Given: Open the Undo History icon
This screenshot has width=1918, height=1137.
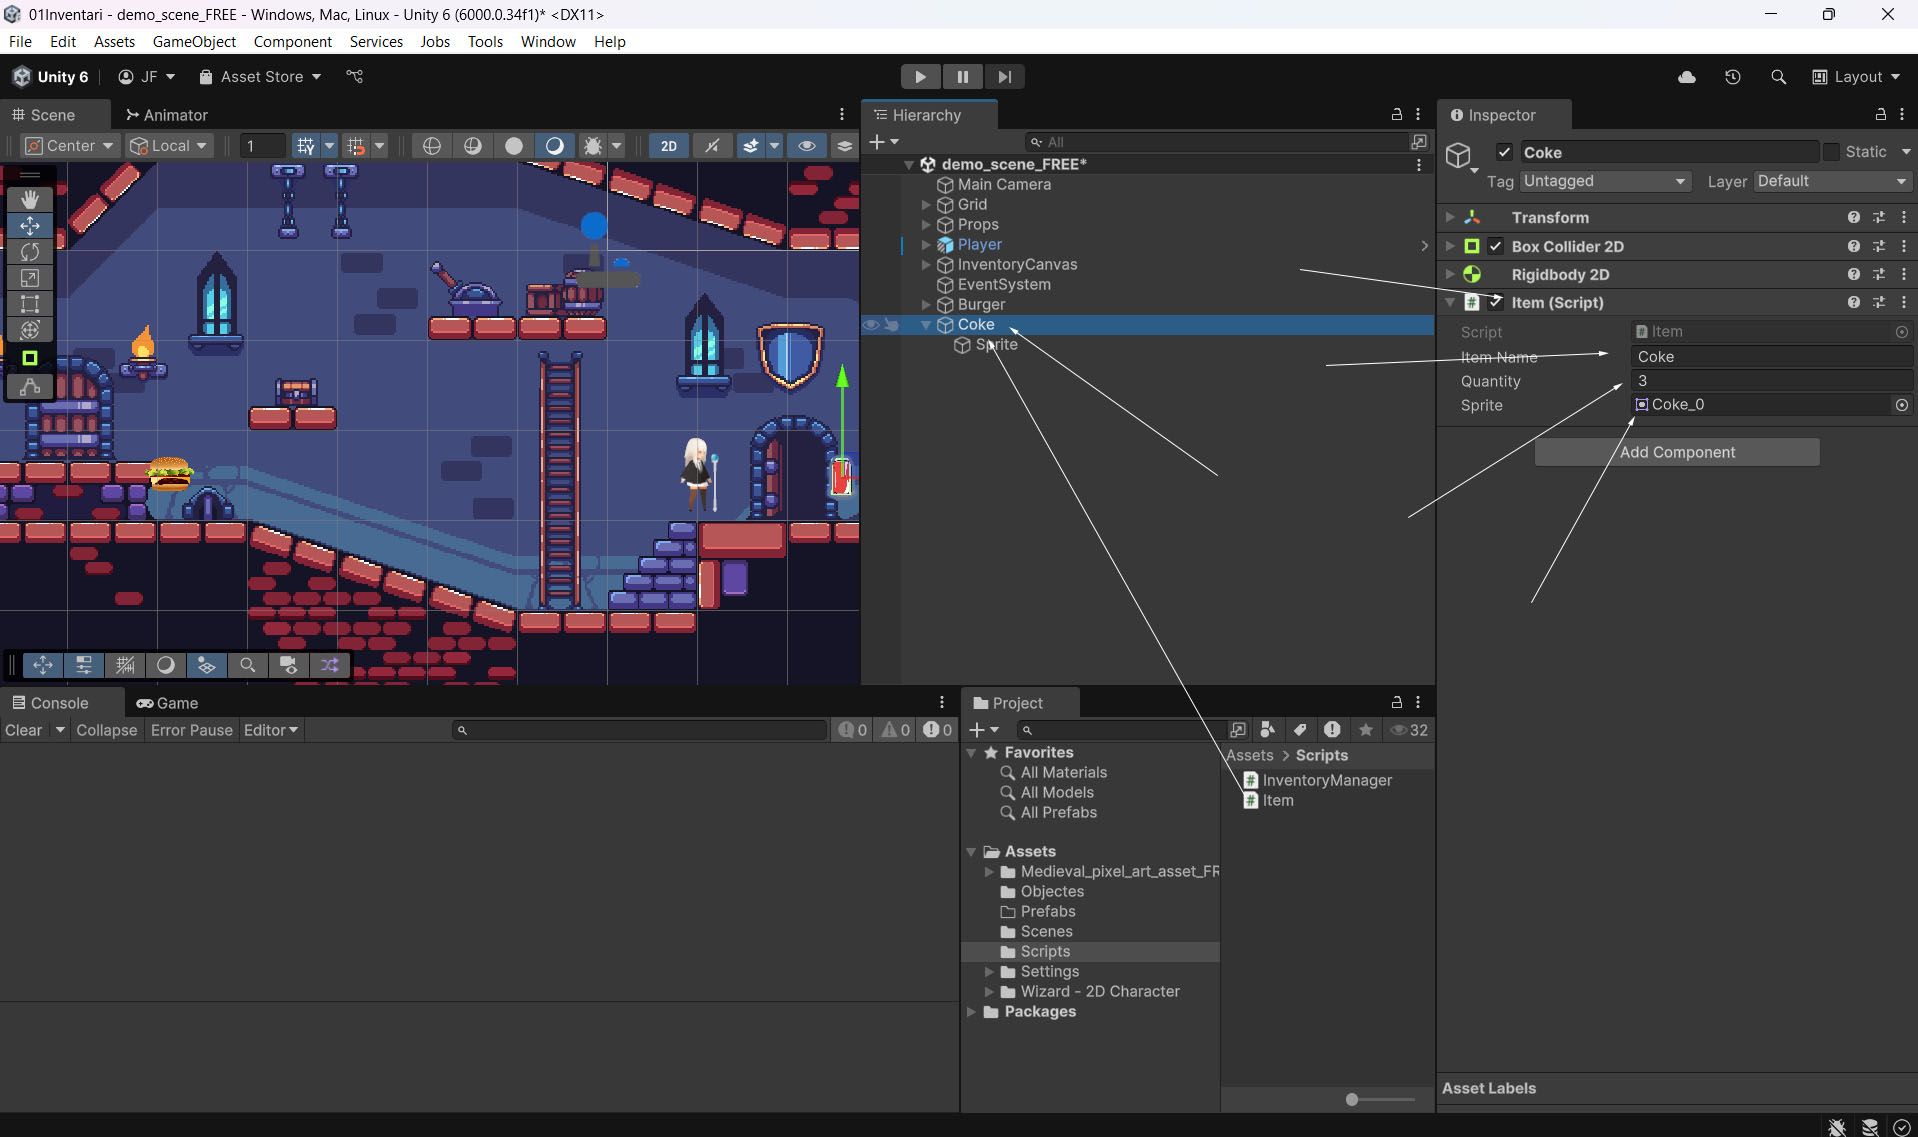Looking at the screenshot, I should (1733, 77).
